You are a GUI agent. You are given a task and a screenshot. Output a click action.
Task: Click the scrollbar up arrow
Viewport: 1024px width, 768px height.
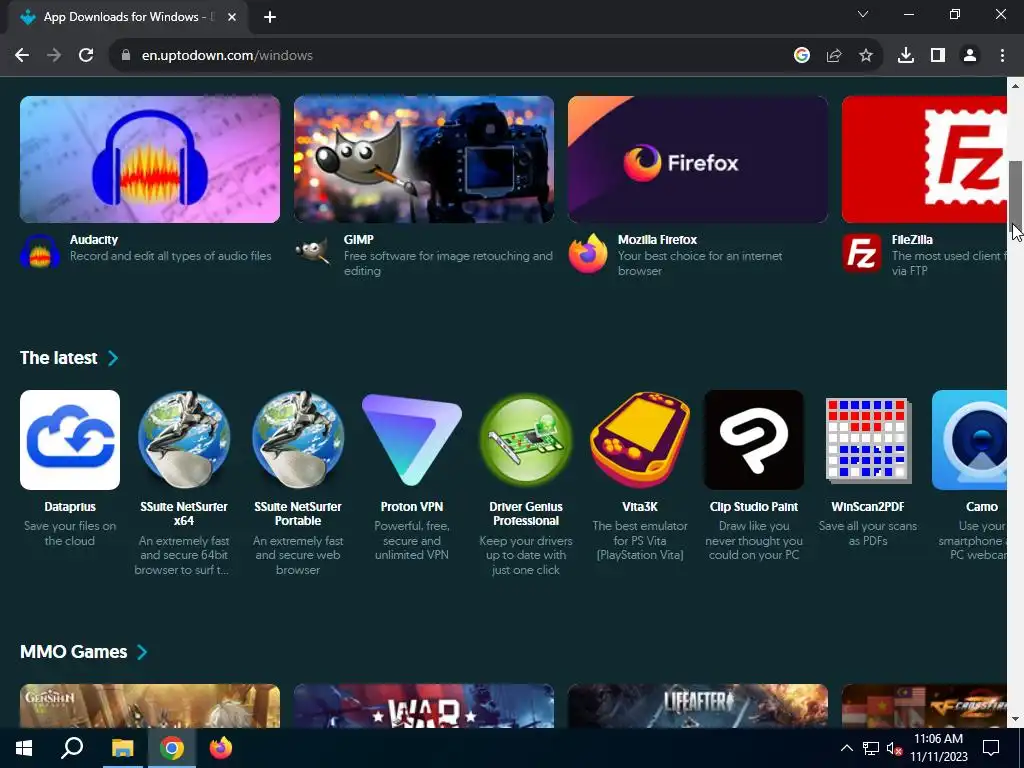1016,86
